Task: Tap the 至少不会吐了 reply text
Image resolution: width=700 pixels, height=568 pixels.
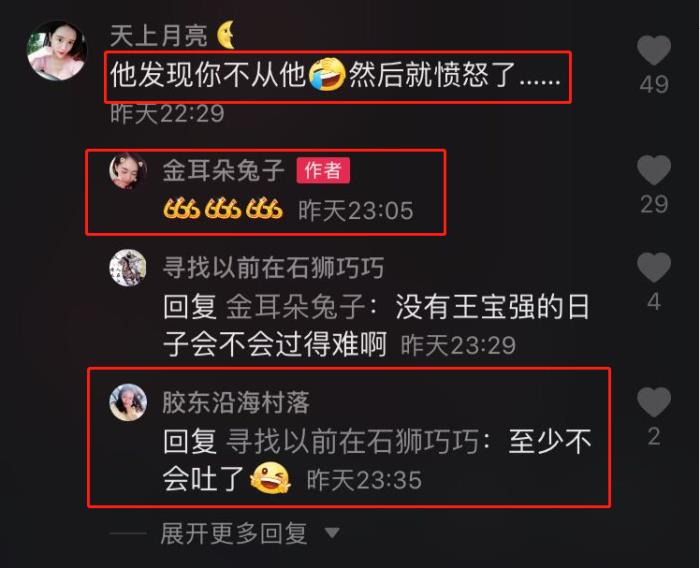Action: coord(377,460)
